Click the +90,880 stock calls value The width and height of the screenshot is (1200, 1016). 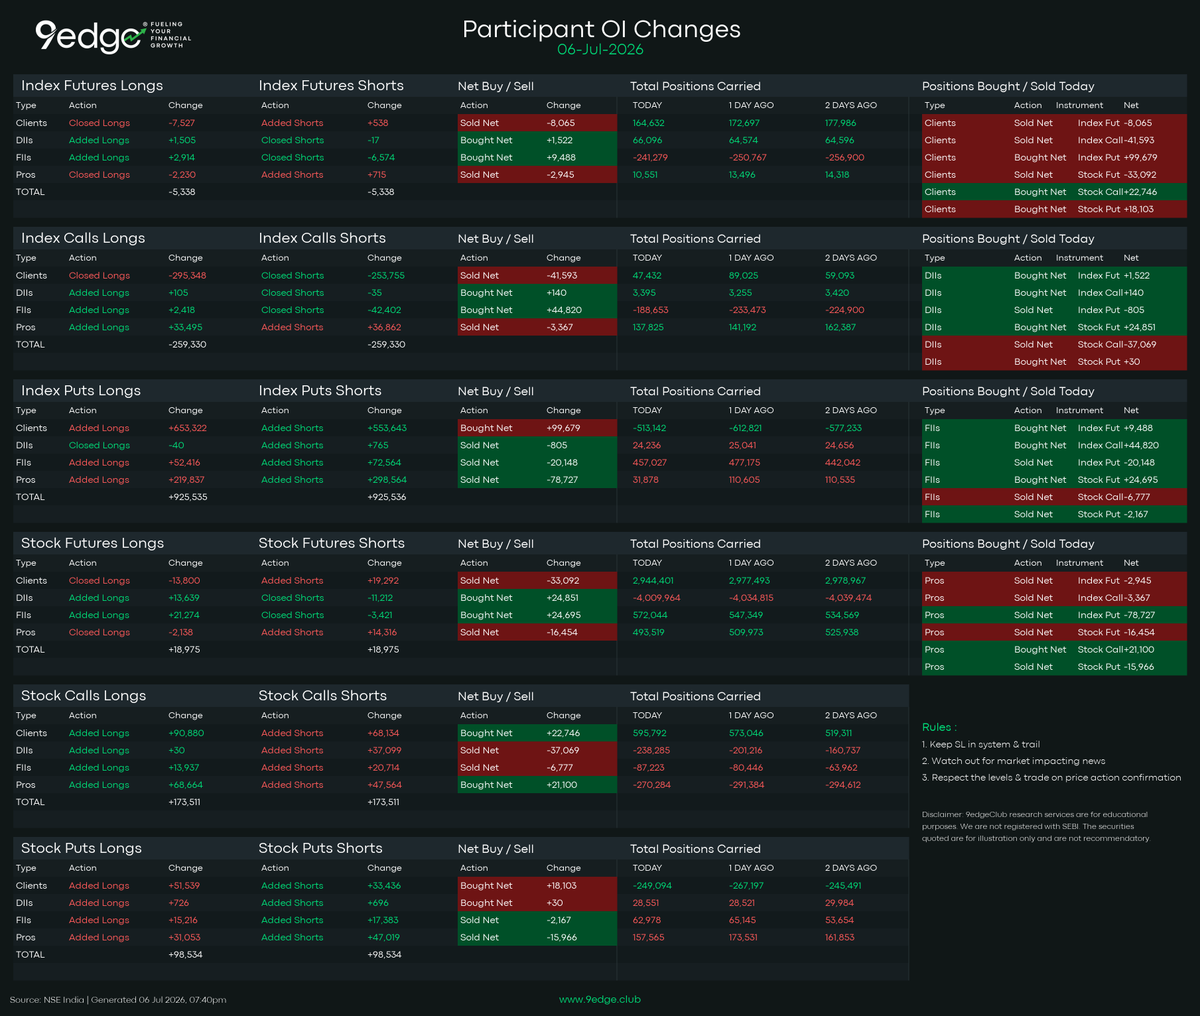pyautogui.click(x=185, y=733)
